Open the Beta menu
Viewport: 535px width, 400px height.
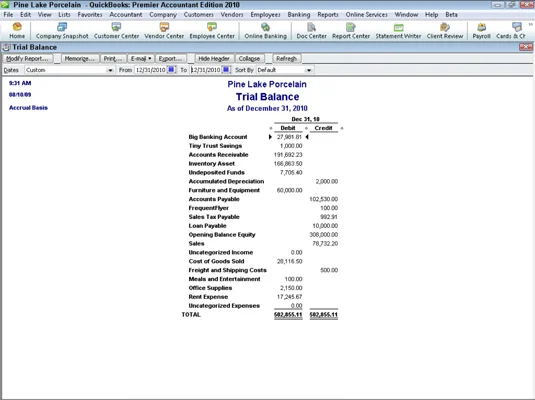click(451, 15)
